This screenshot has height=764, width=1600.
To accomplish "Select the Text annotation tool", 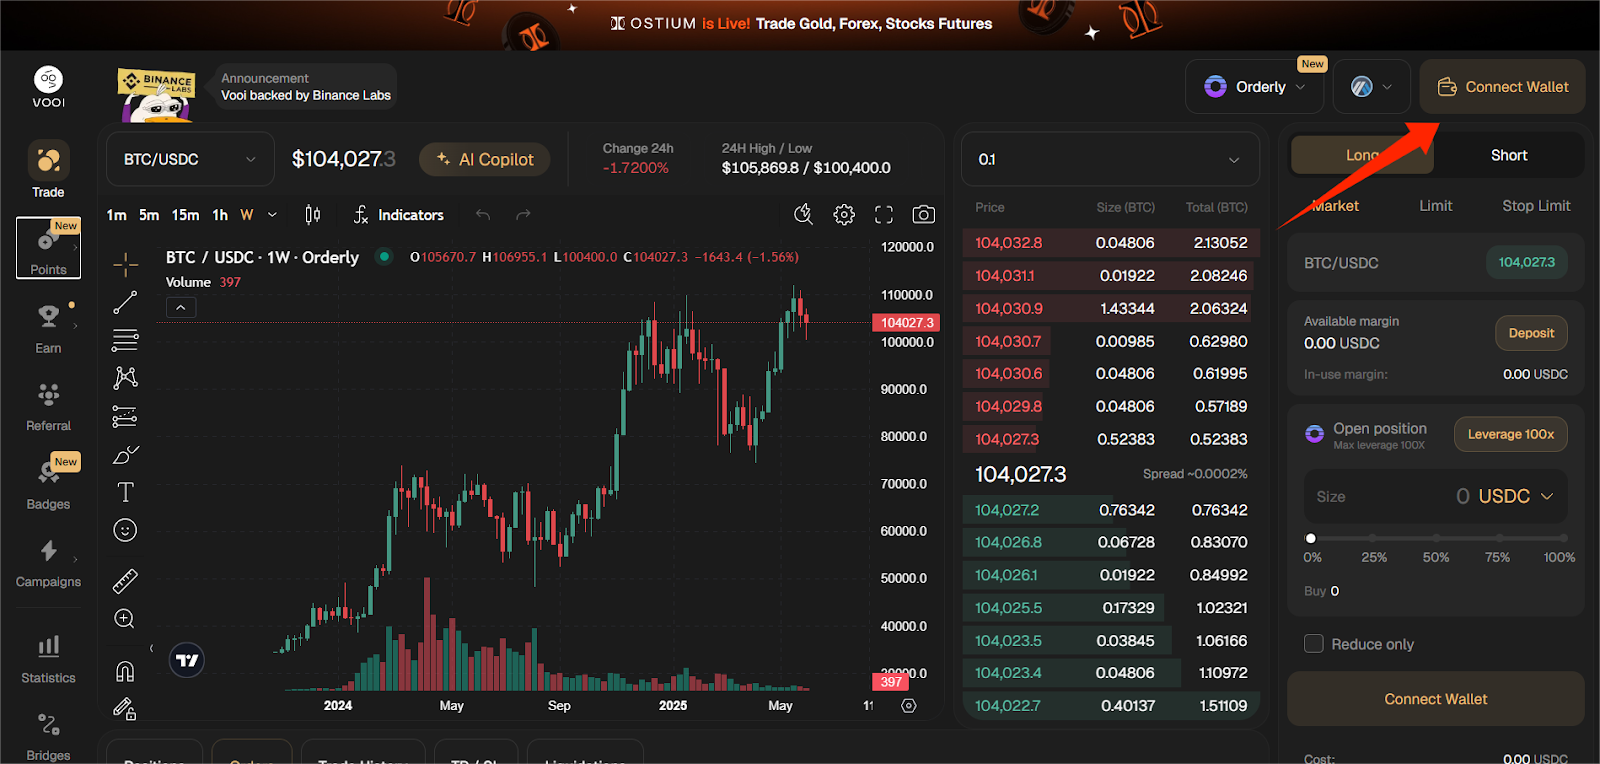I will click(125, 492).
